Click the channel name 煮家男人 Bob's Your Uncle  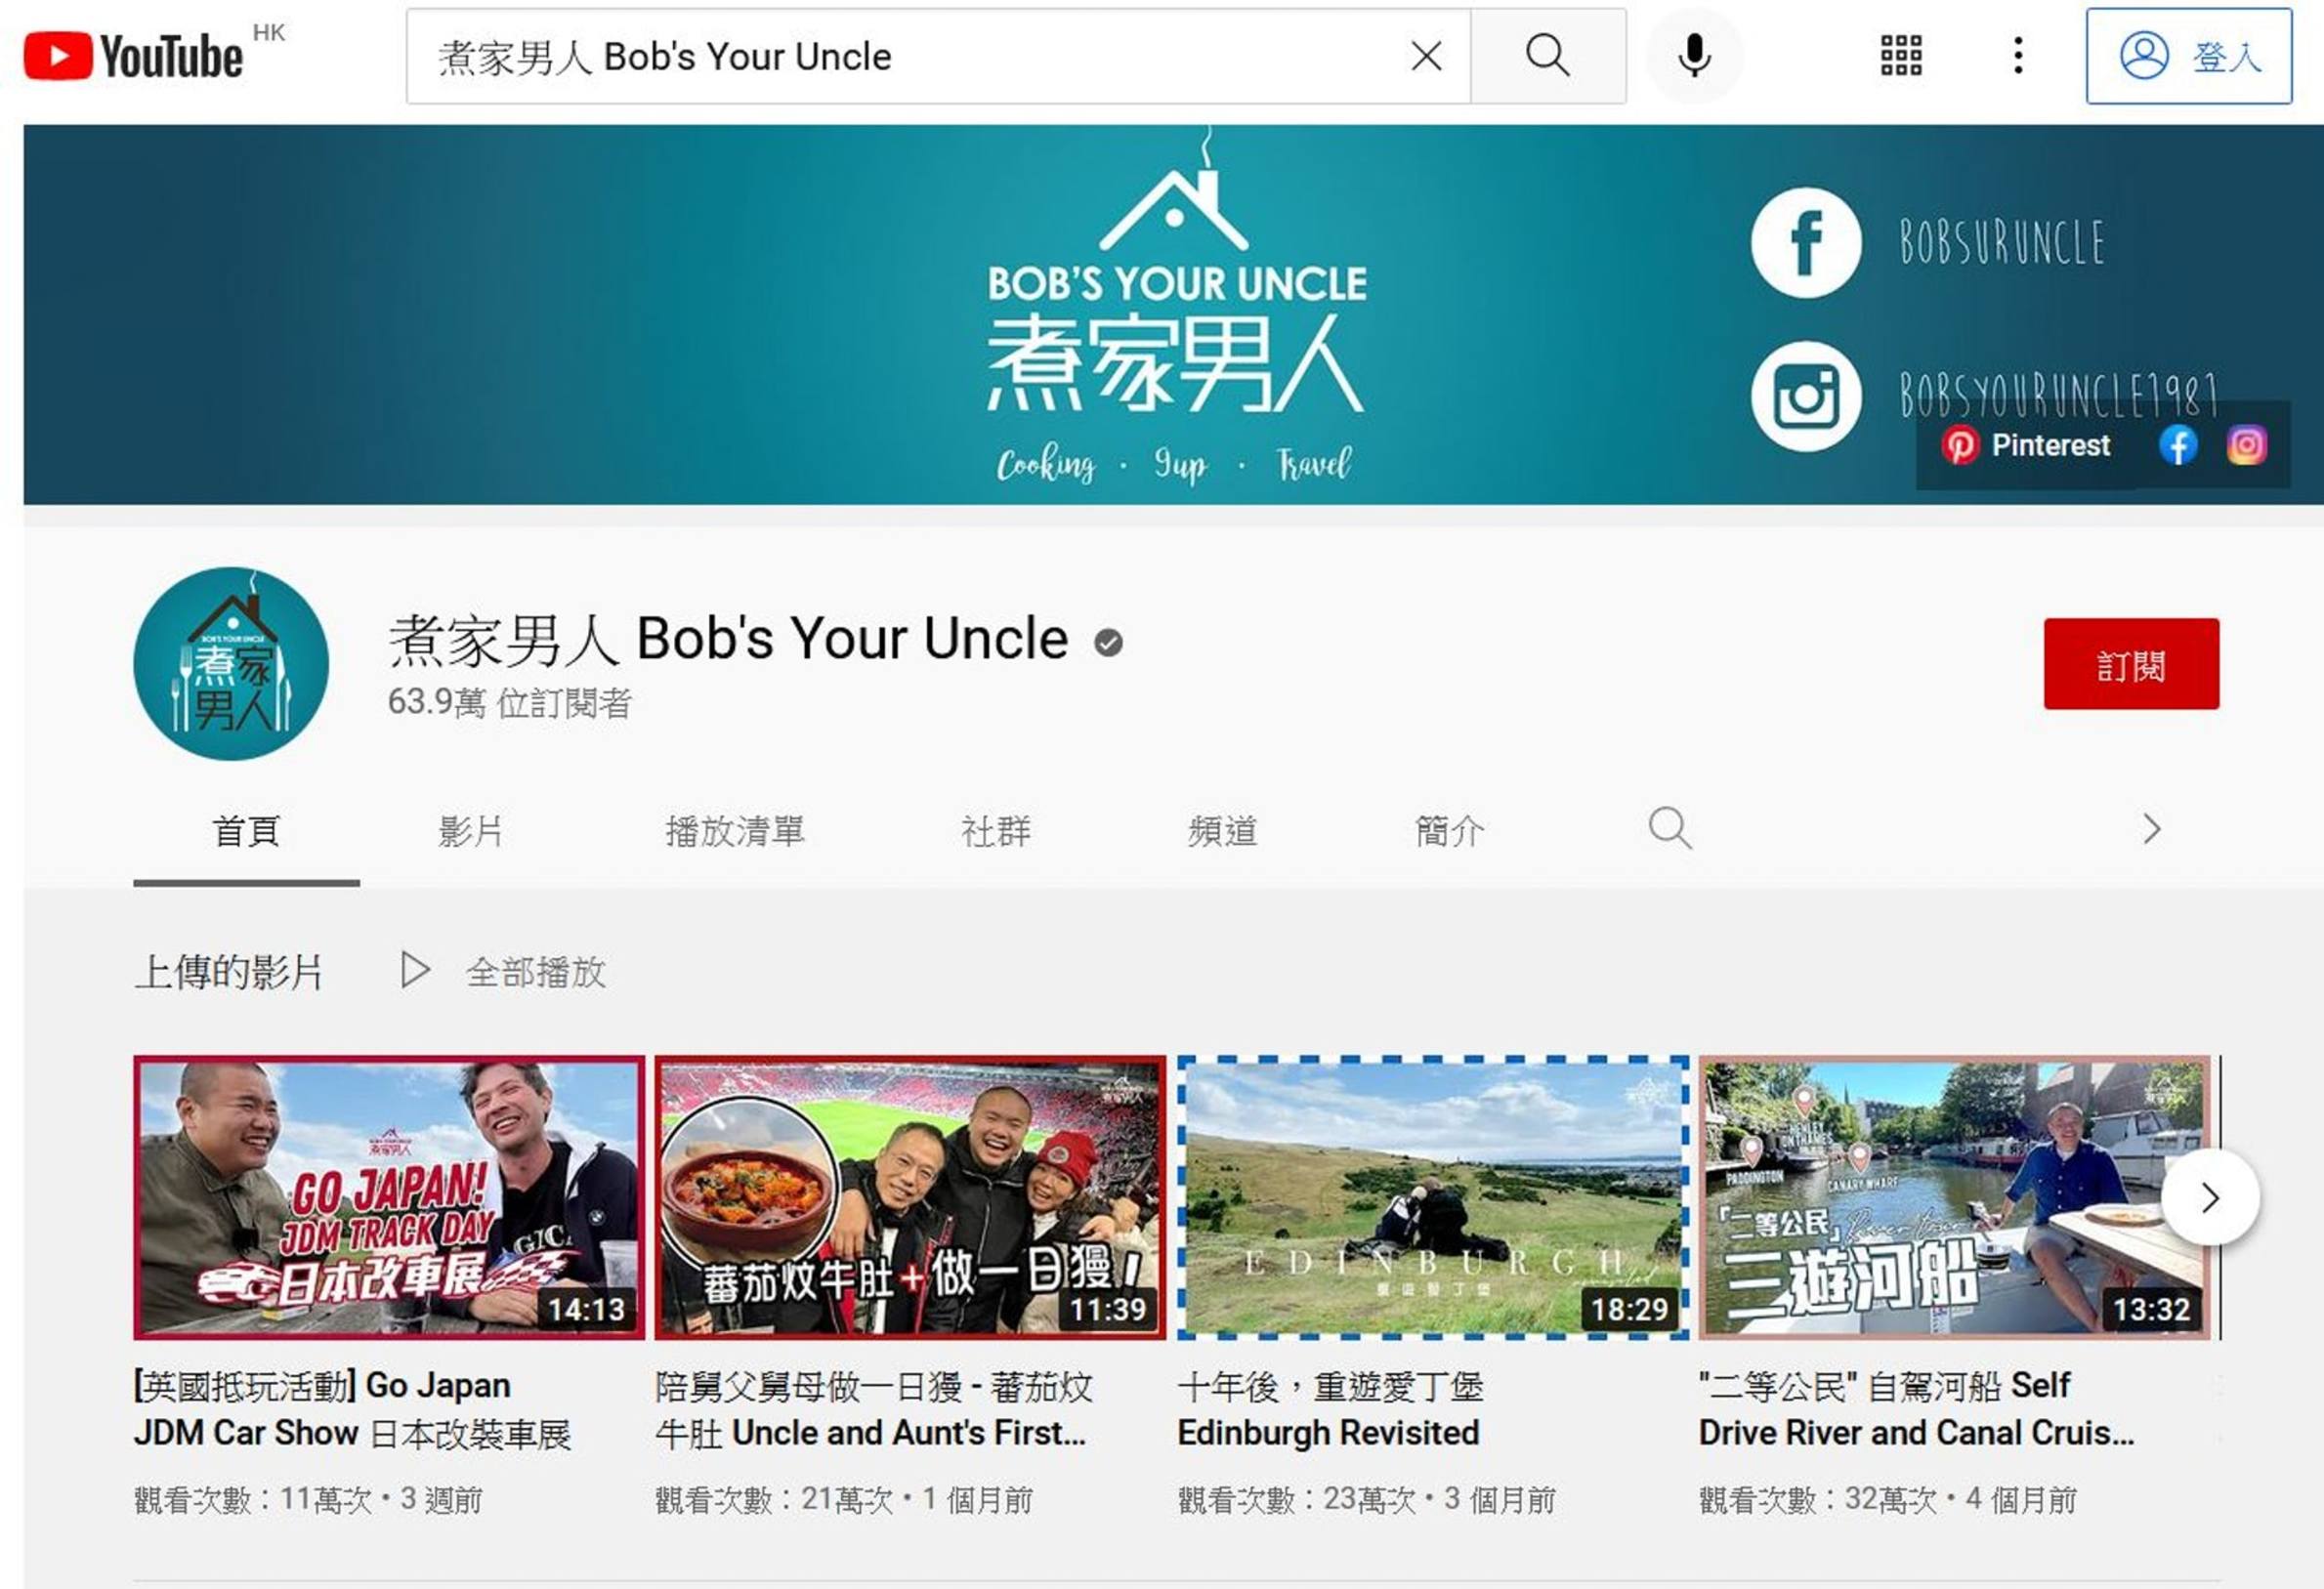point(728,639)
